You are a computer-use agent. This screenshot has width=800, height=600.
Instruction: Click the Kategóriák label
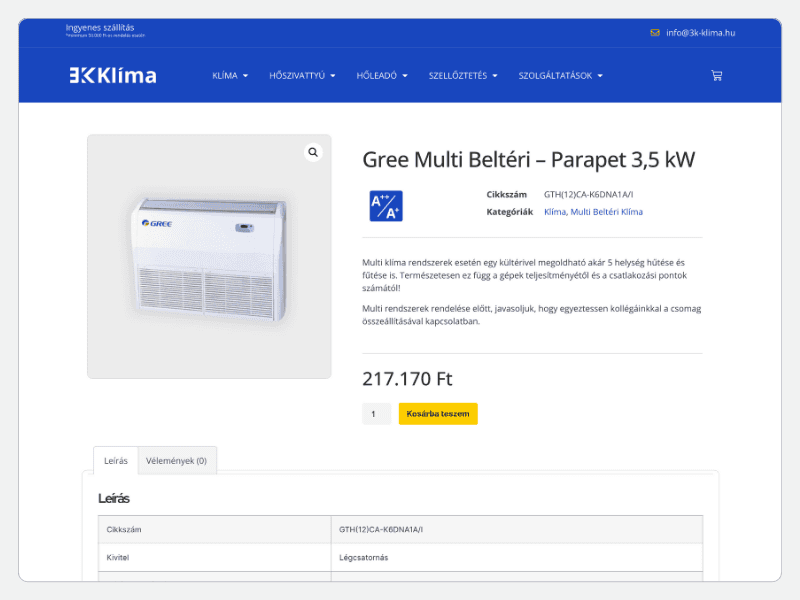tap(509, 212)
